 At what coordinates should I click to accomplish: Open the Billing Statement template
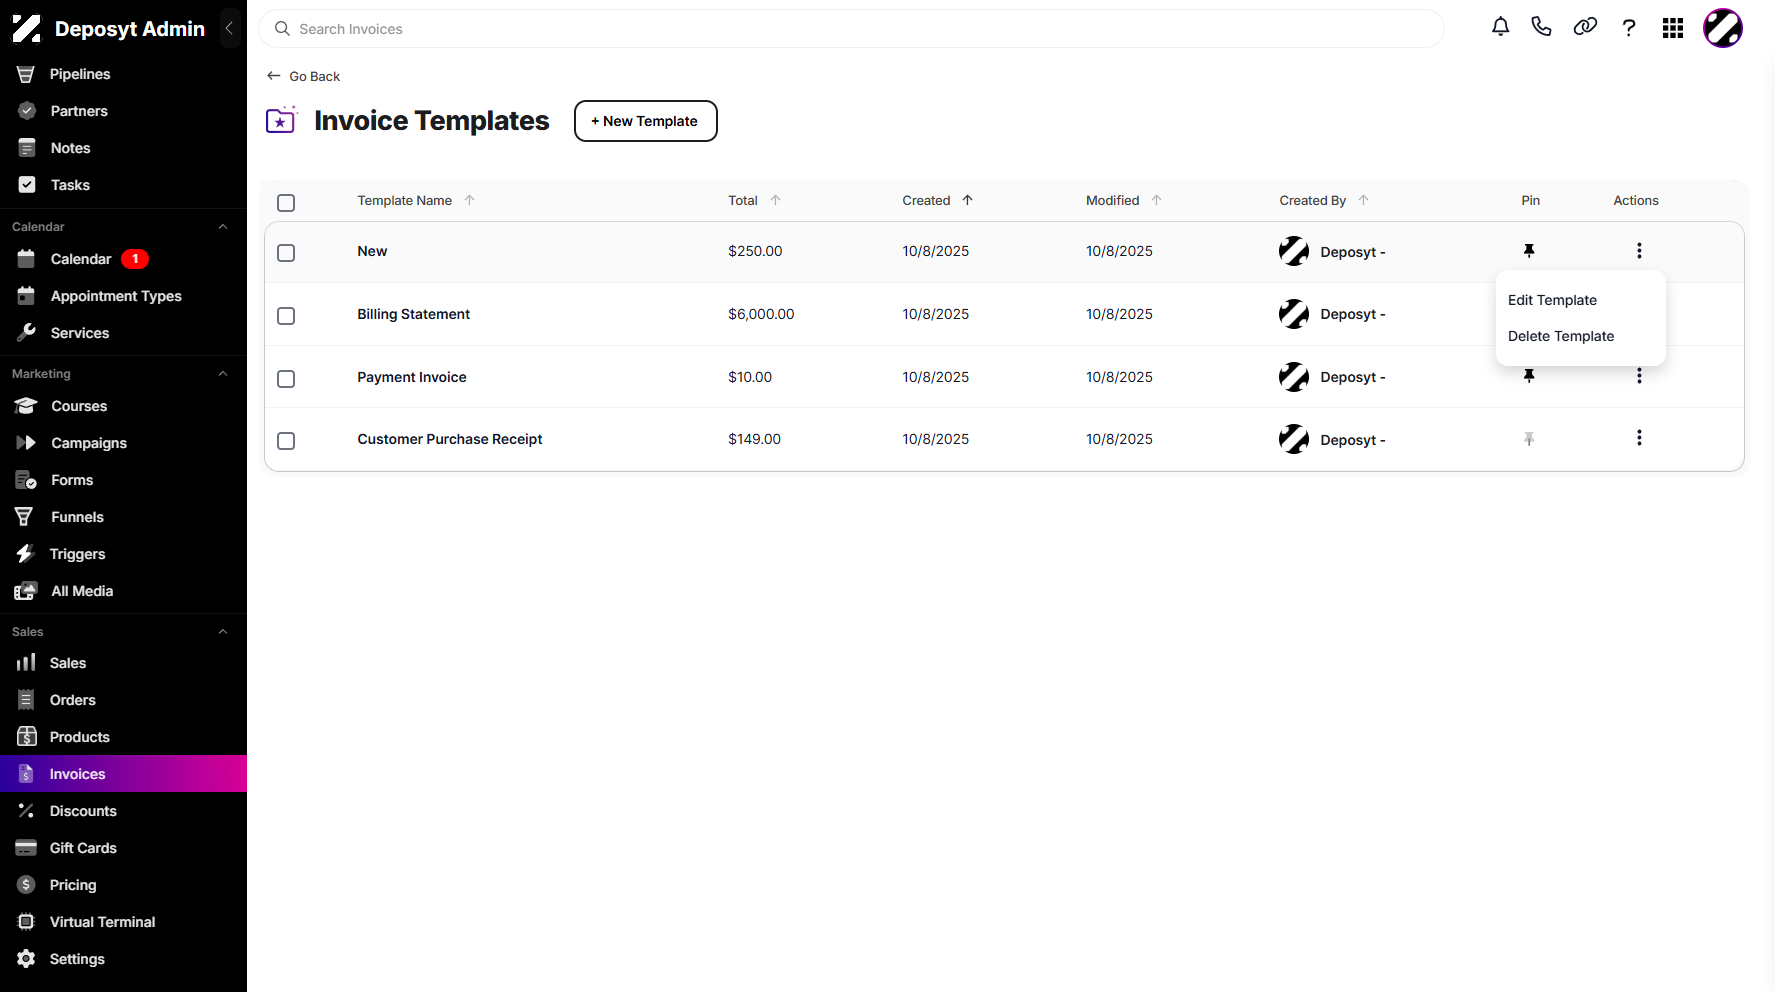[x=413, y=314]
